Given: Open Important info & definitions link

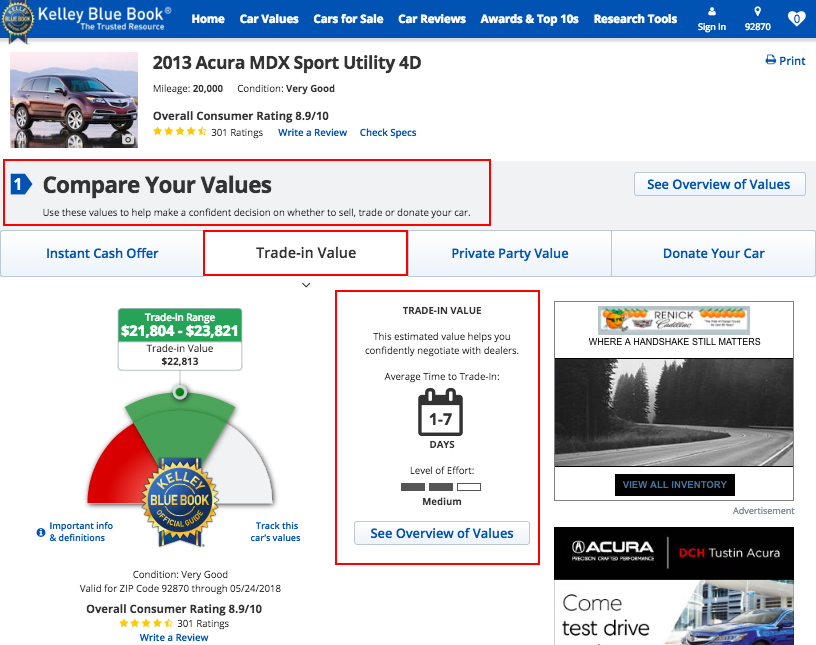Looking at the screenshot, I should point(81,532).
